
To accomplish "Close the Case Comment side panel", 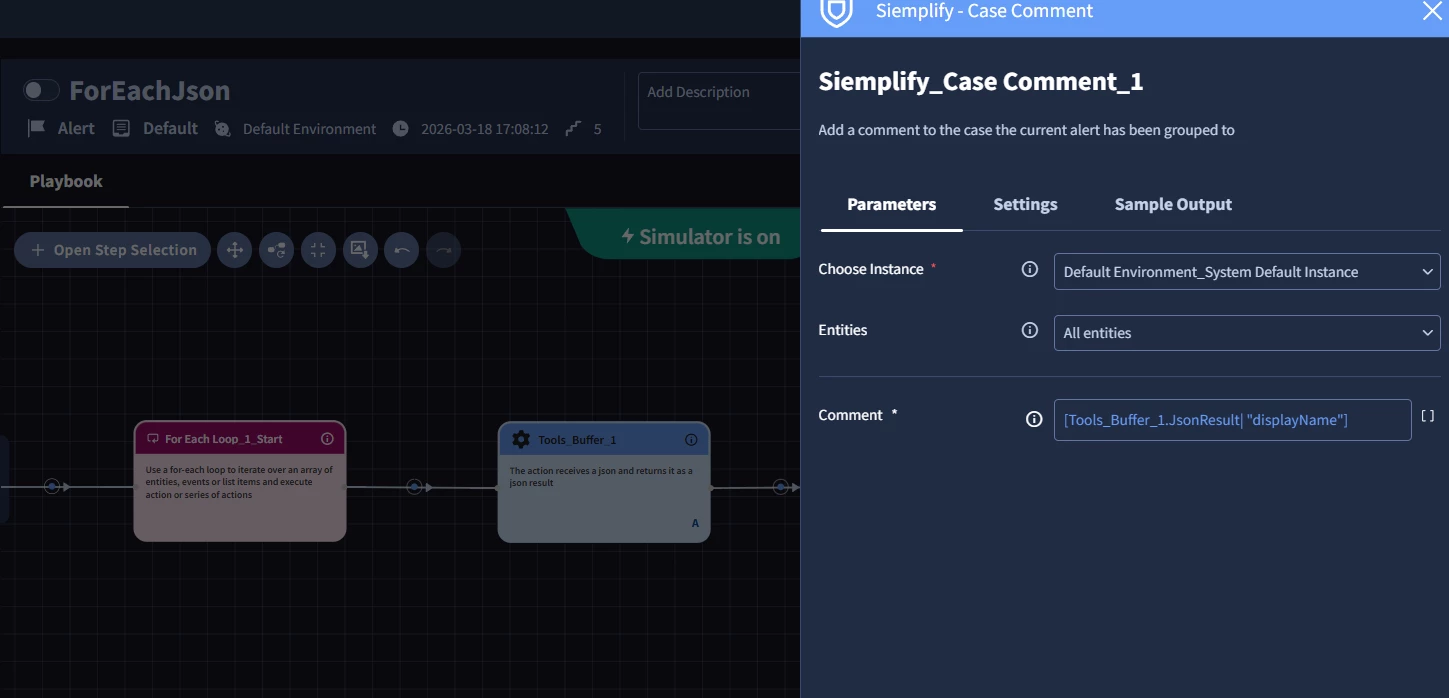I will 1432,11.
